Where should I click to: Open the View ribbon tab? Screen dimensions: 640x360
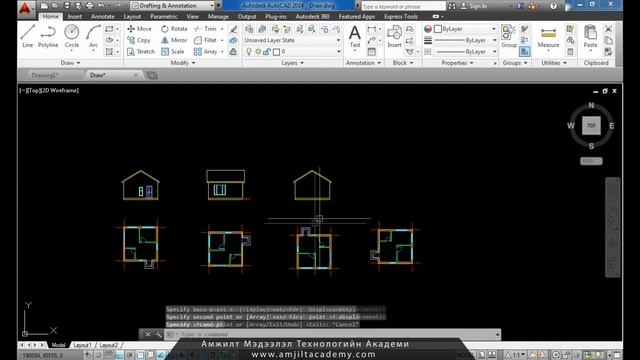click(193, 17)
